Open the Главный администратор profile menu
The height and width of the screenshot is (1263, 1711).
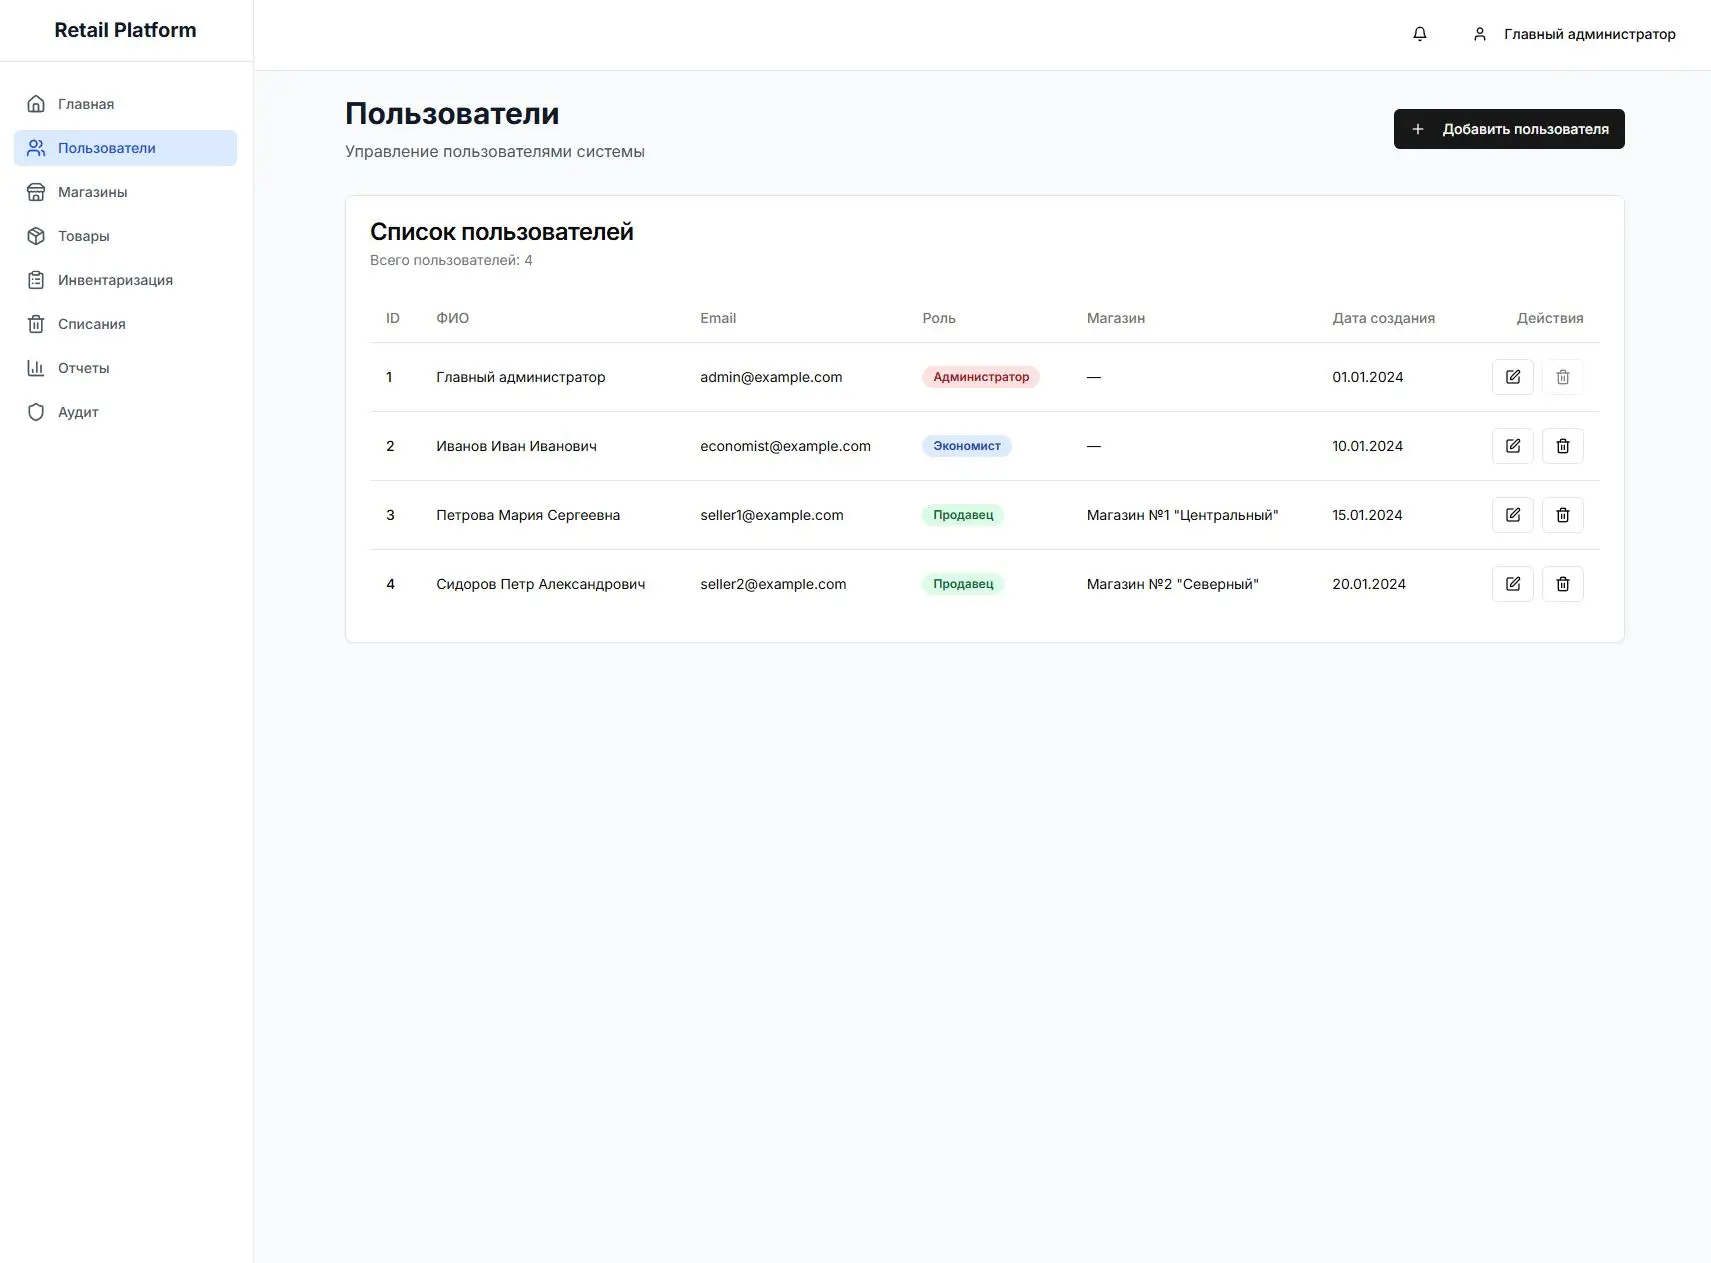click(1574, 34)
